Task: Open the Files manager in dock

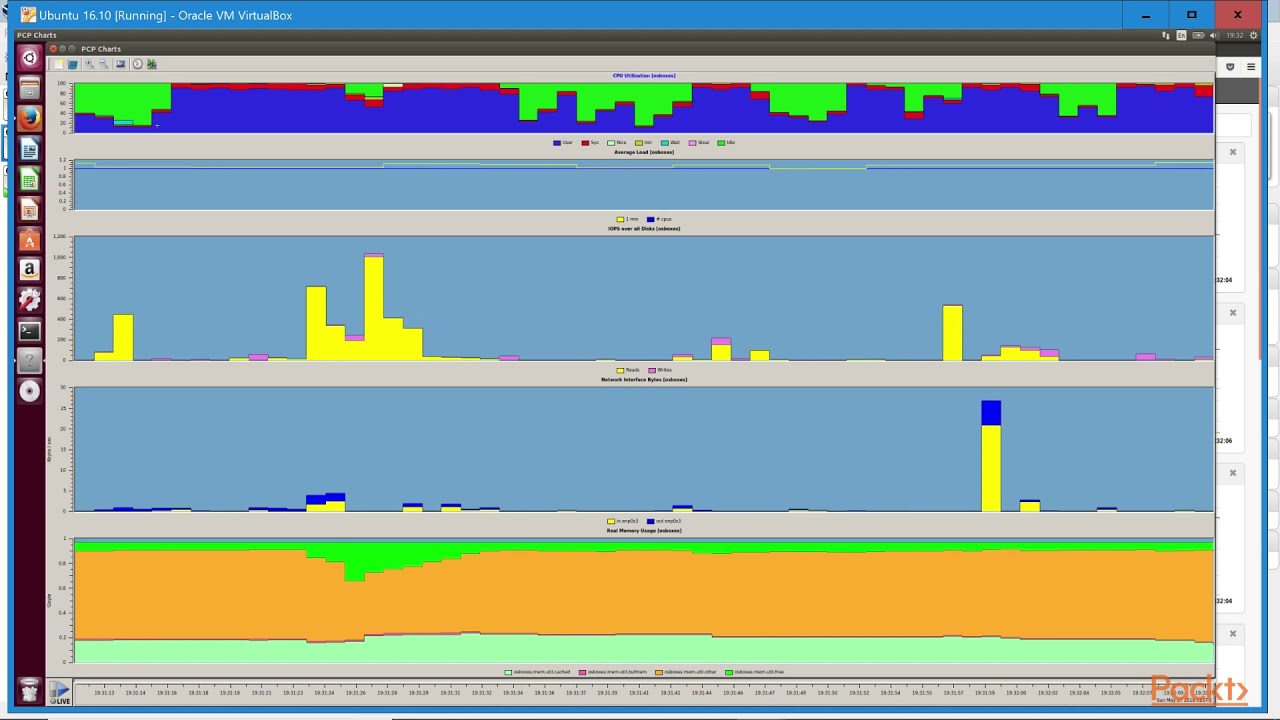Action: click(29, 88)
